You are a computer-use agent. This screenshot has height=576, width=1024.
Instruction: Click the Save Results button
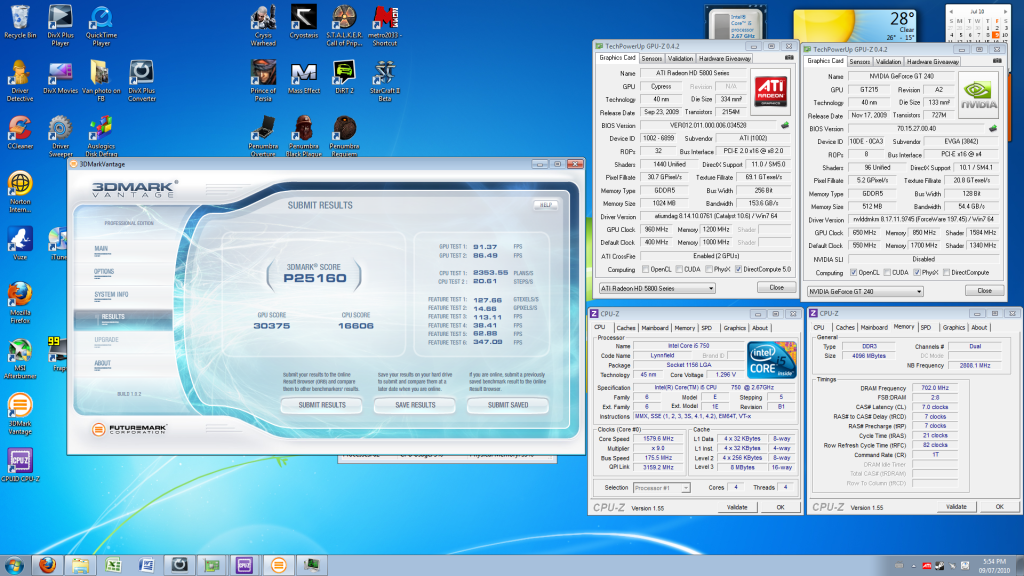415,406
